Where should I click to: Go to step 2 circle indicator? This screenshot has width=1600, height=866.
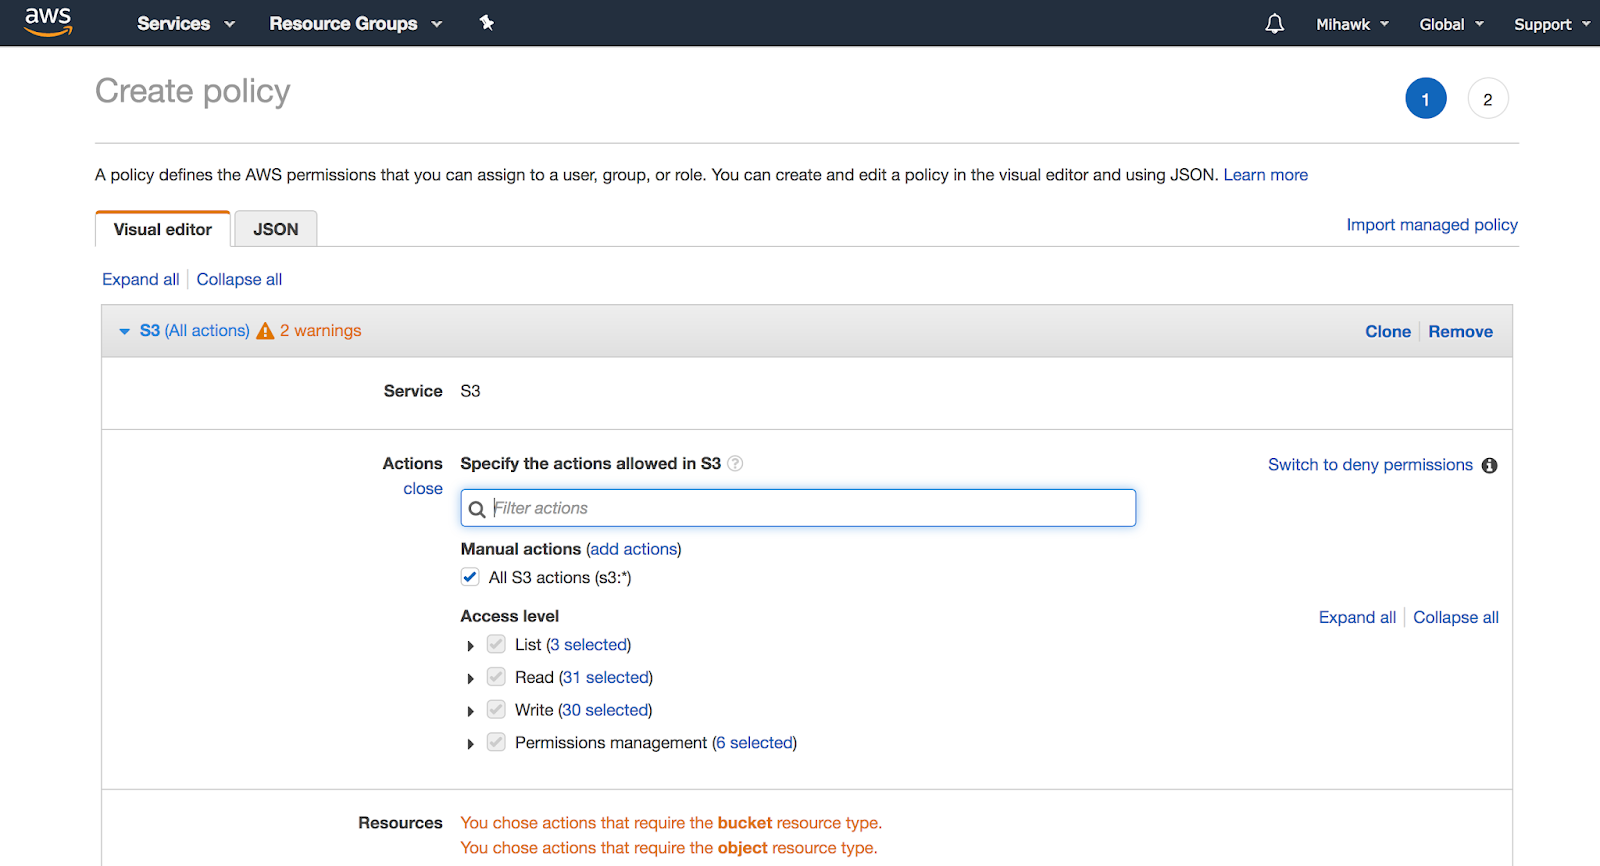coord(1487,99)
